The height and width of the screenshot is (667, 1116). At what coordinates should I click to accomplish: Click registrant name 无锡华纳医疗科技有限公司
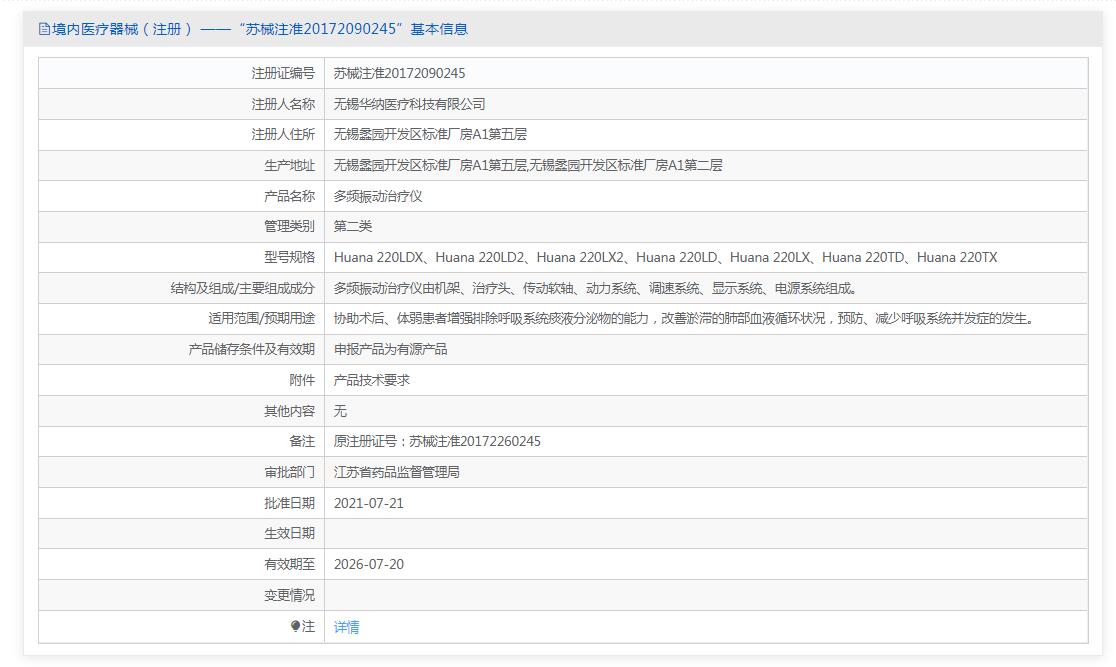pyautogui.click(x=409, y=104)
